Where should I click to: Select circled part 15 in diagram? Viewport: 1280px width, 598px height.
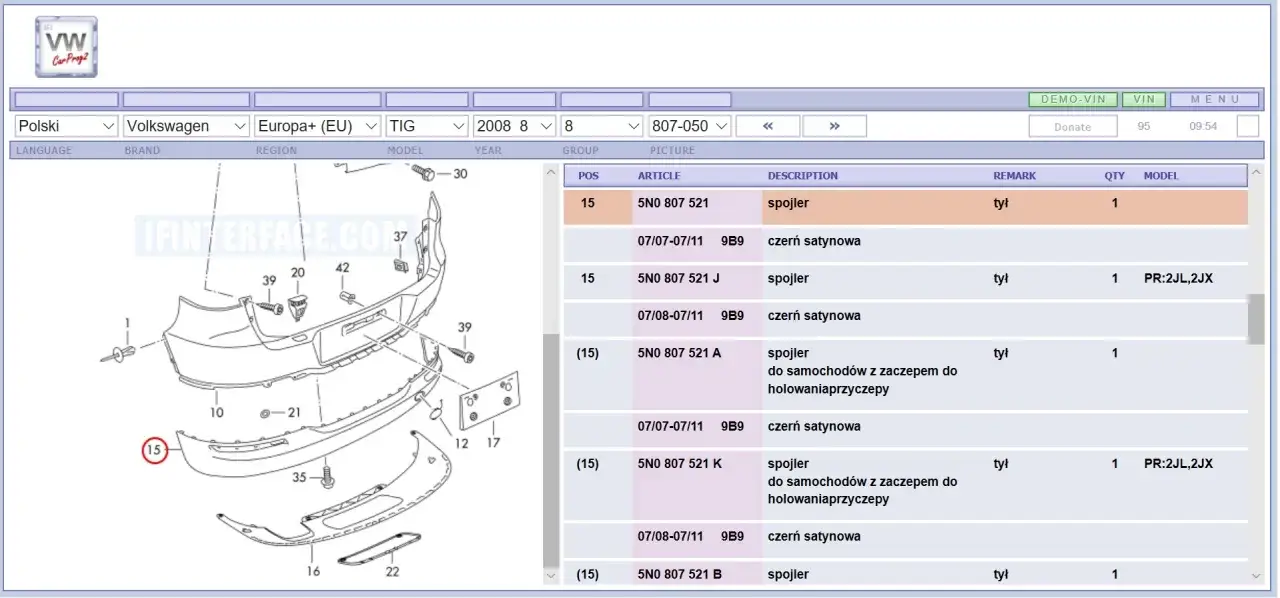(x=154, y=451)
